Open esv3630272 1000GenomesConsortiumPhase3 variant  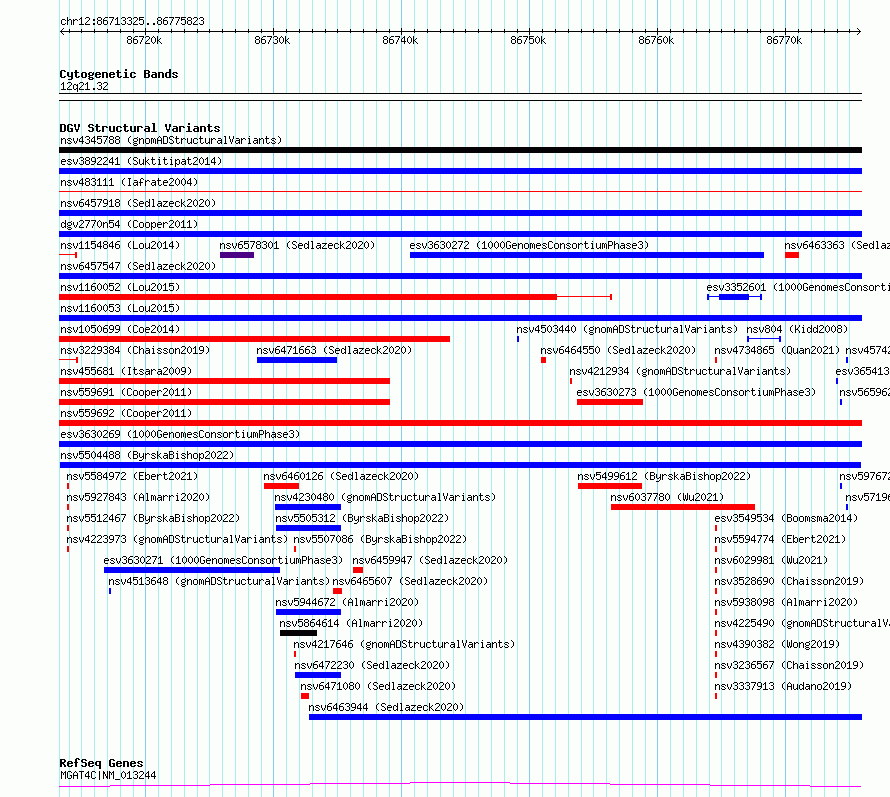tap(529, 245)
